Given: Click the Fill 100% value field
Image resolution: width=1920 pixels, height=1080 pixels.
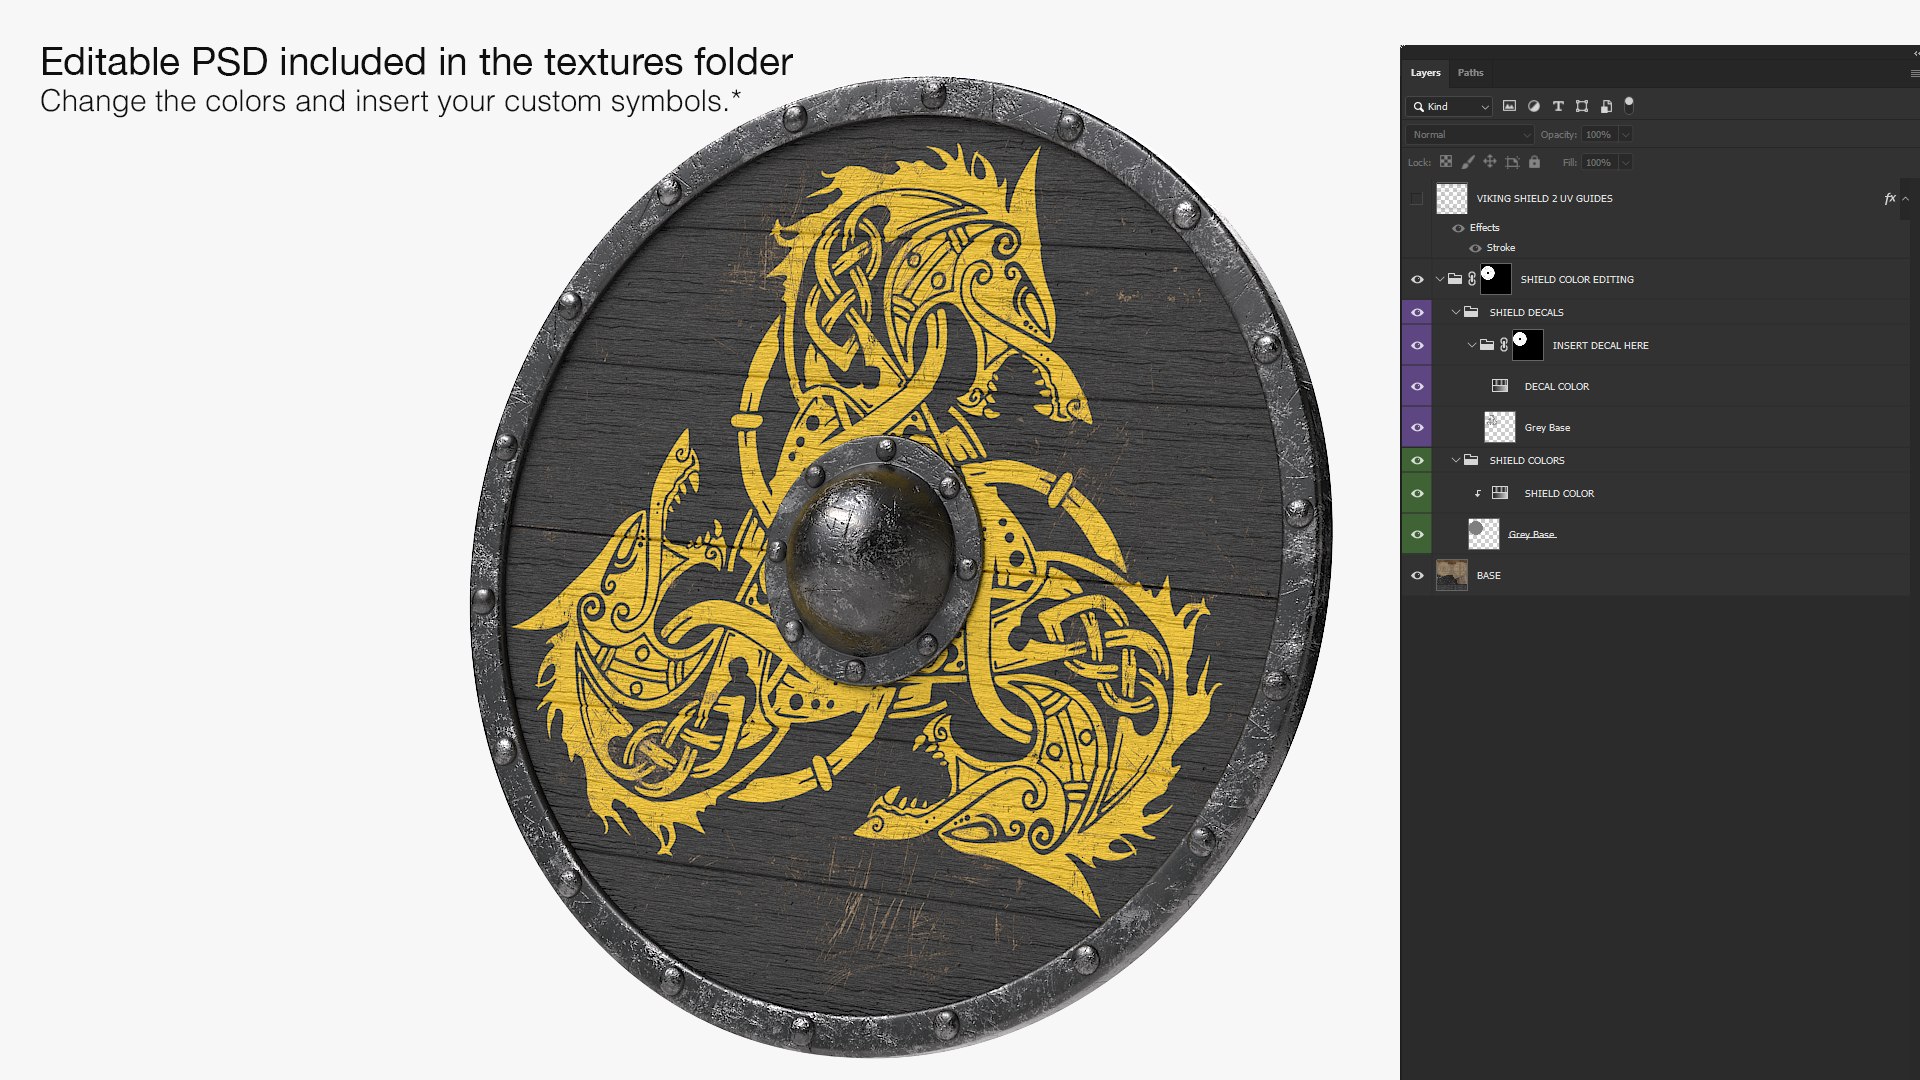Looking at the screenshot, I should (1598, 162).
